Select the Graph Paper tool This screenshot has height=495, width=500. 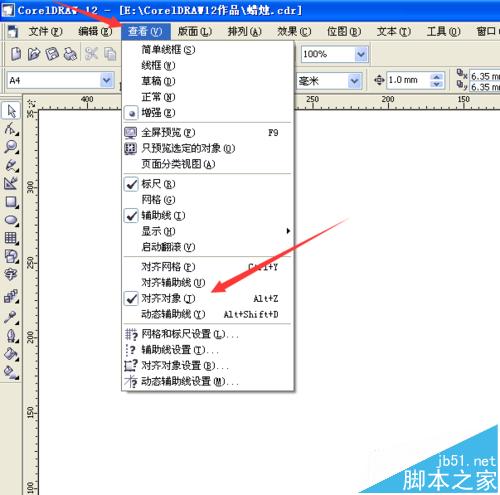tap(11, 238)
